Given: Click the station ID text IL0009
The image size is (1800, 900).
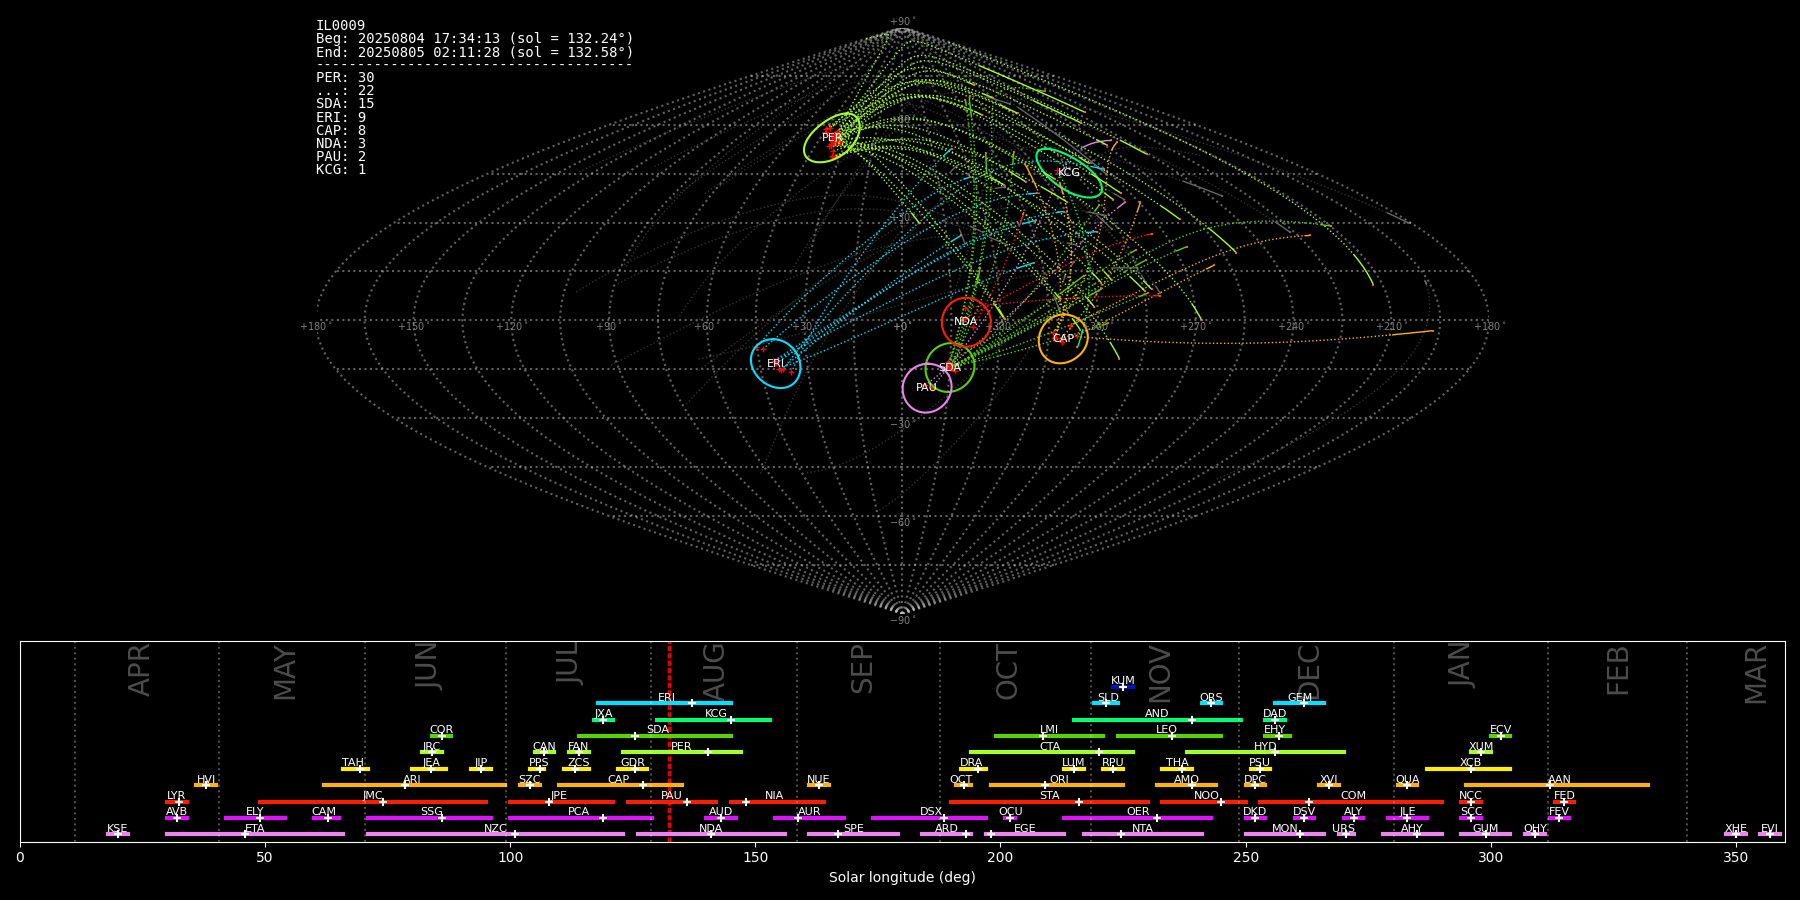Looking at the screenshot, I should [x=341, y=26].
